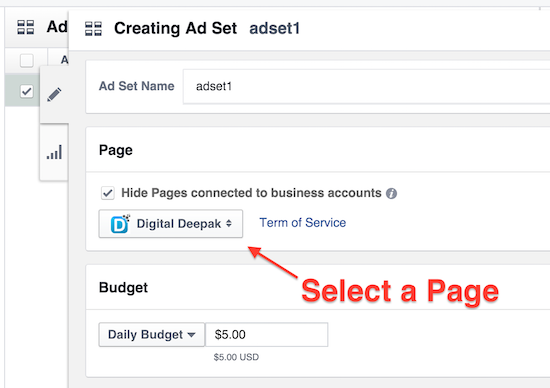Click the Digital Deepak page logo

(120, 224)
